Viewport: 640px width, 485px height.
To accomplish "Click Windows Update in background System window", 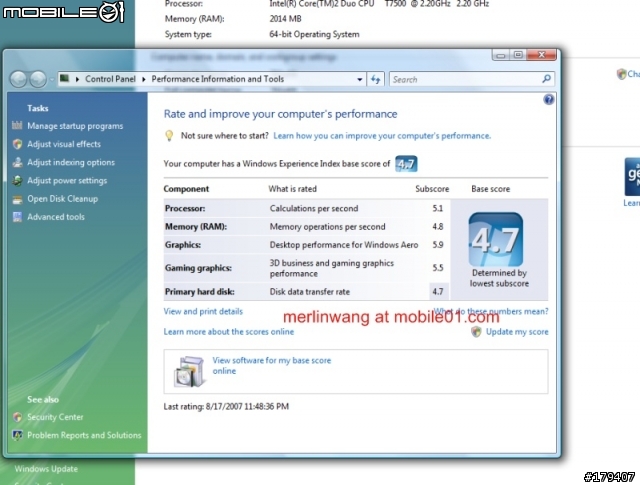I will point(46,469).
